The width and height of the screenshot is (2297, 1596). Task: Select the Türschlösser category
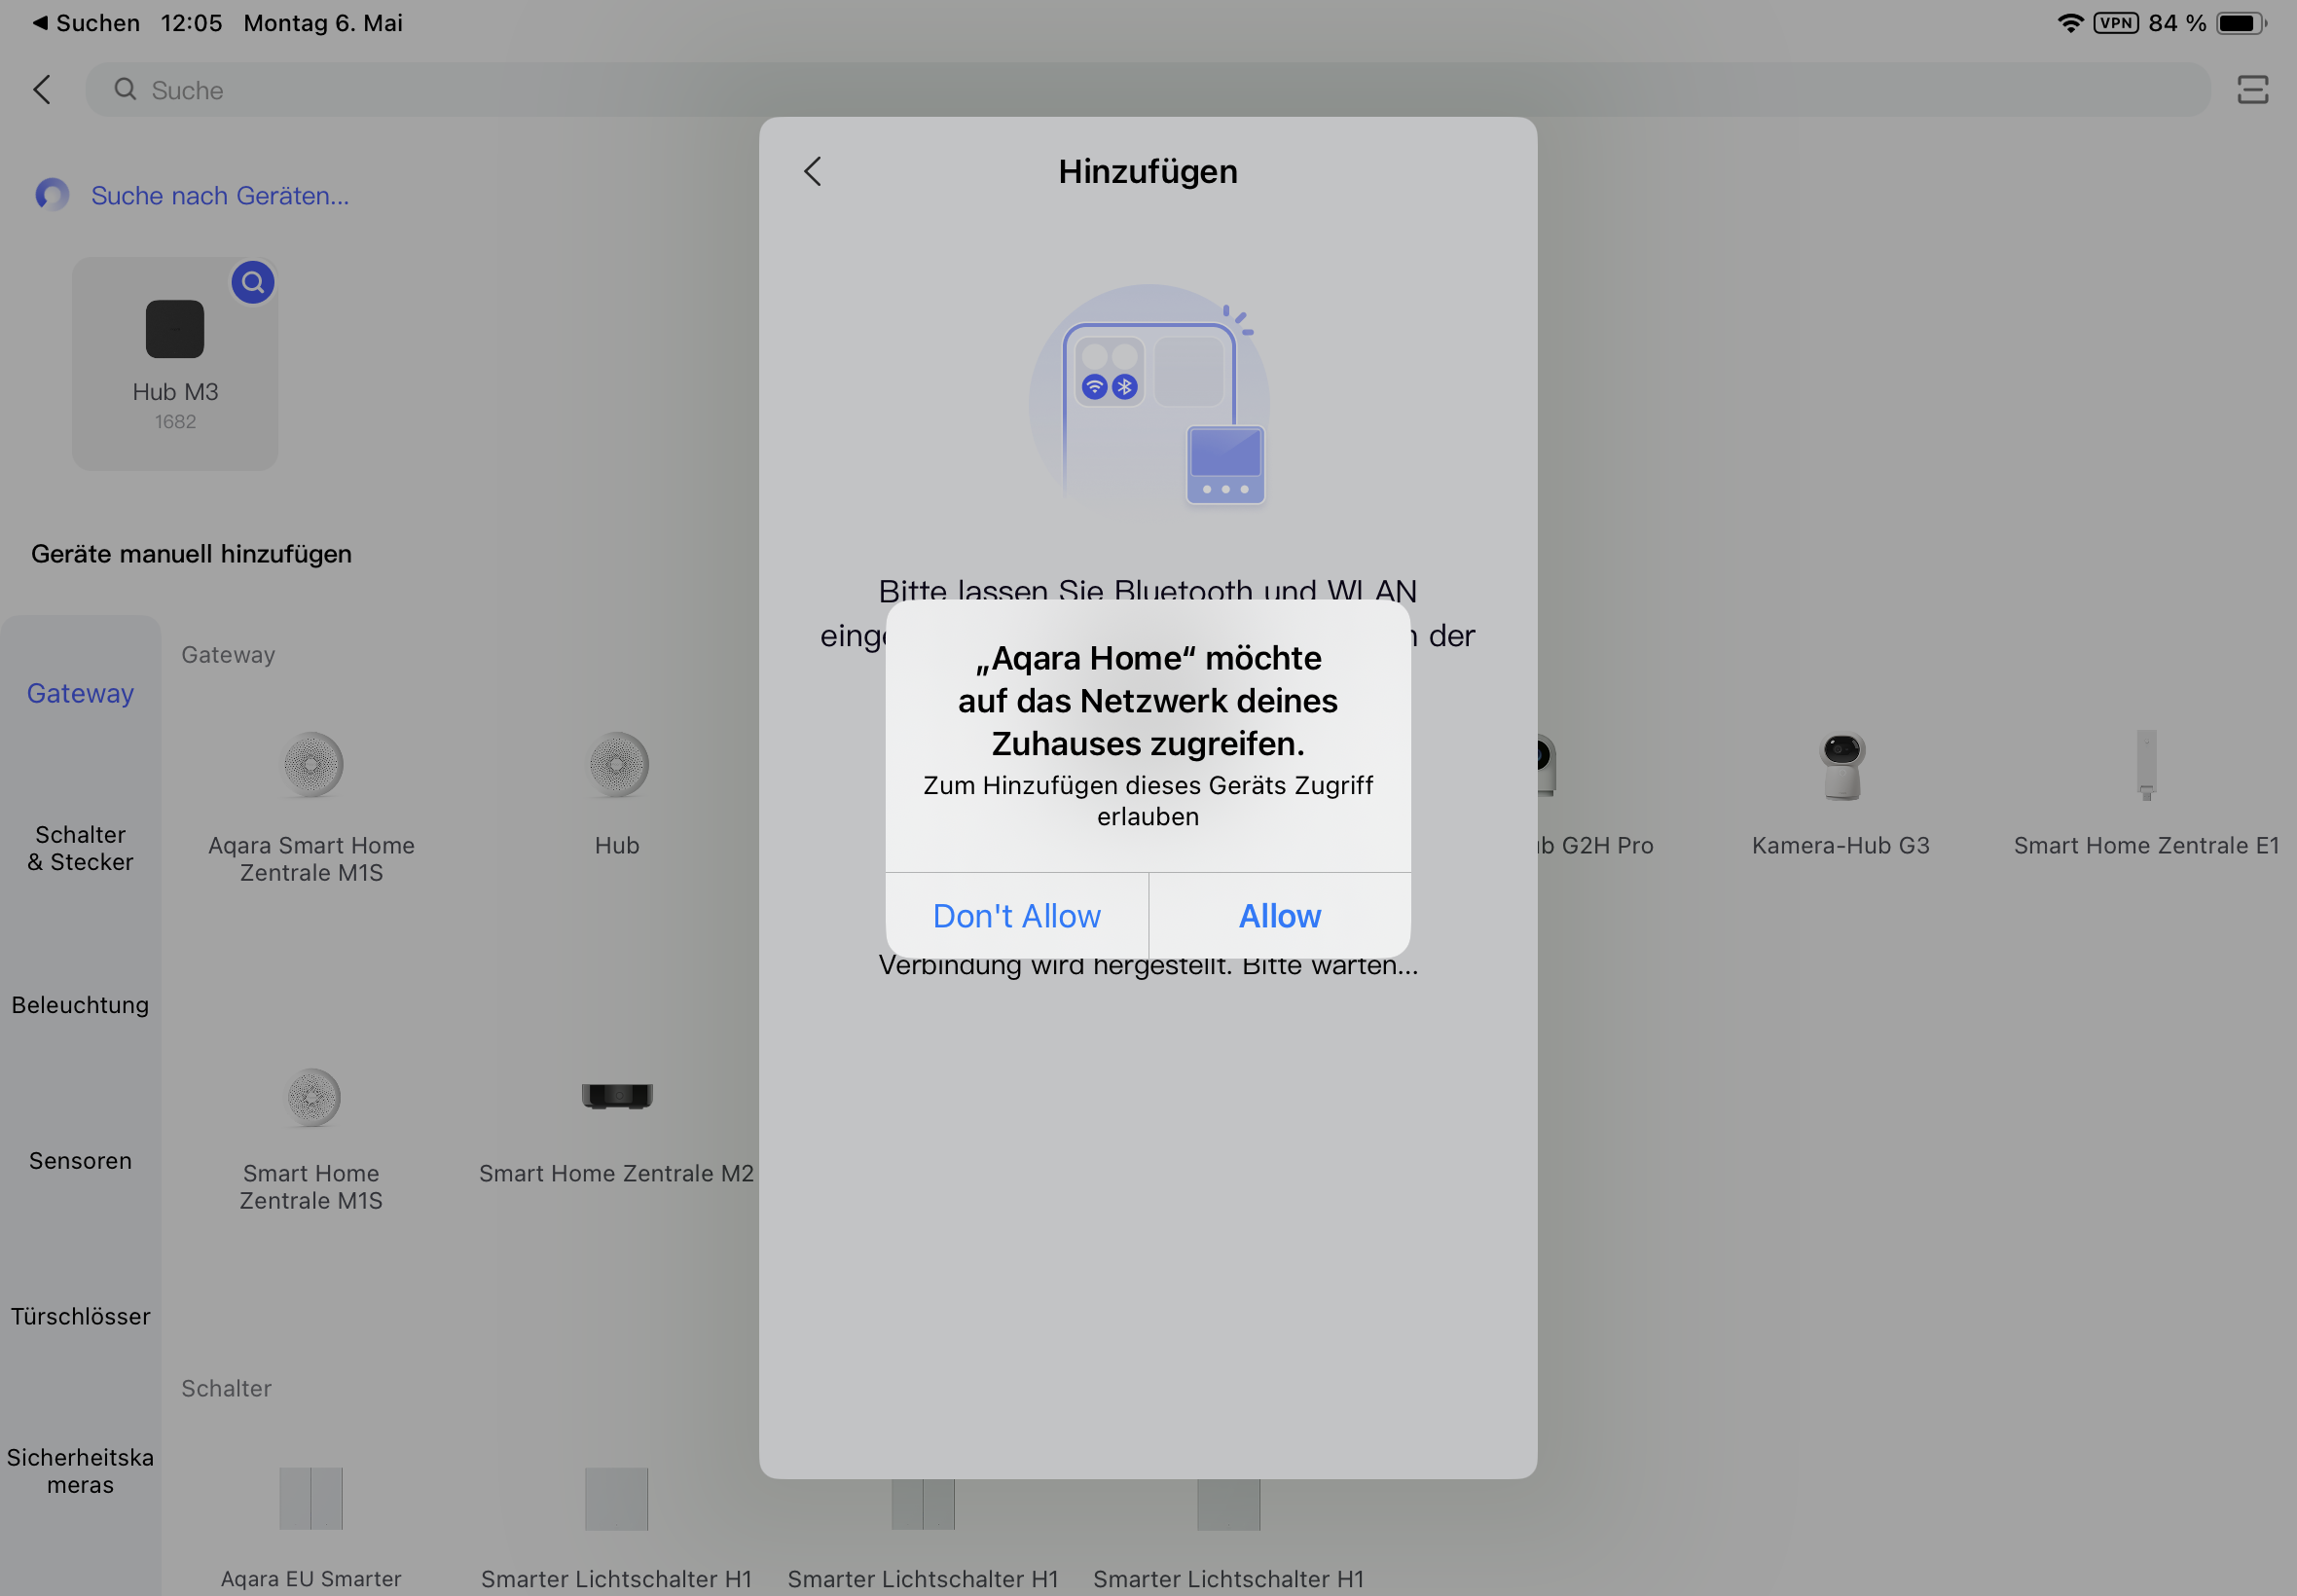[80, 1316]
